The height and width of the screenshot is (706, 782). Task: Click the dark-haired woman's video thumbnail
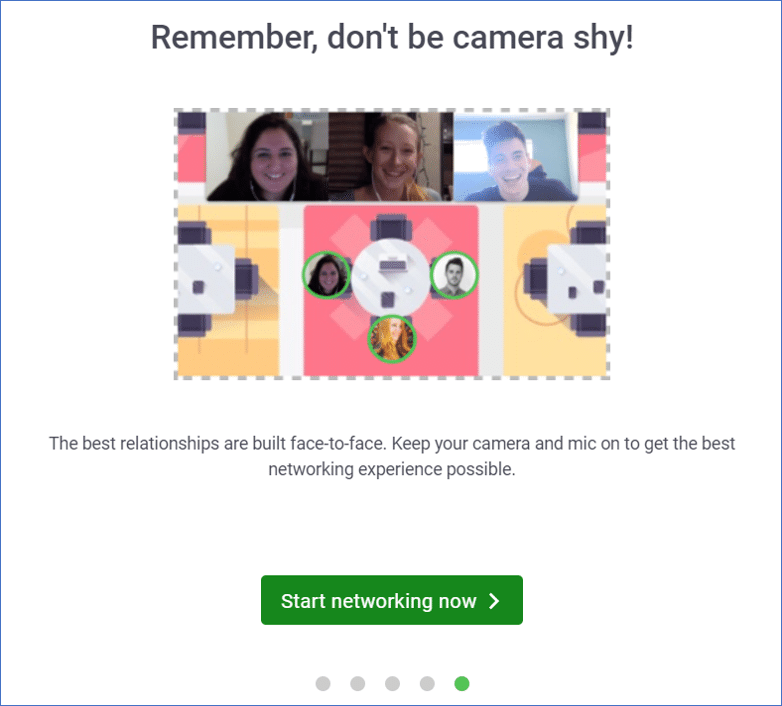[x=267, y=157]
